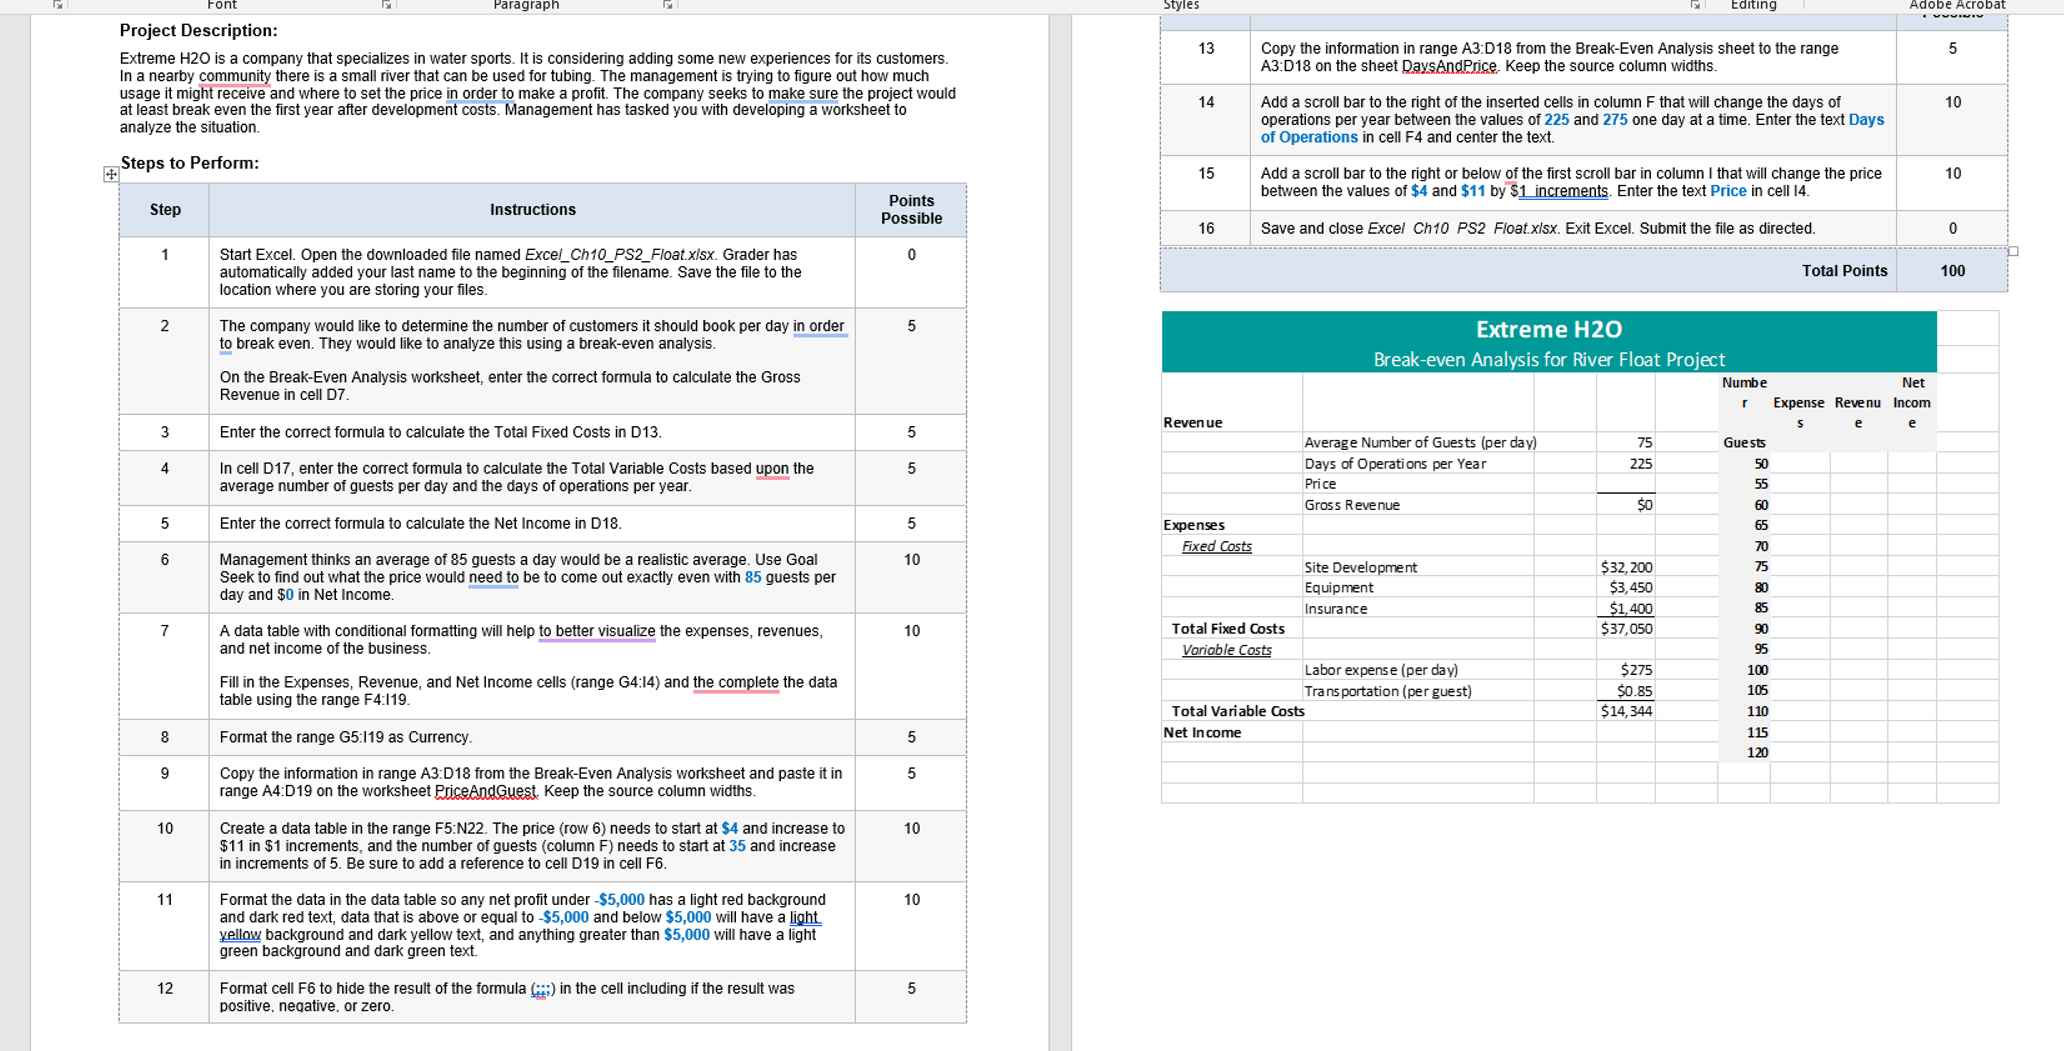Click the file name Excel_Ch10_PS2_Float.xlsx in step 1
The height and width of the screenshot is (1051, 2064).
click(620, 255)
